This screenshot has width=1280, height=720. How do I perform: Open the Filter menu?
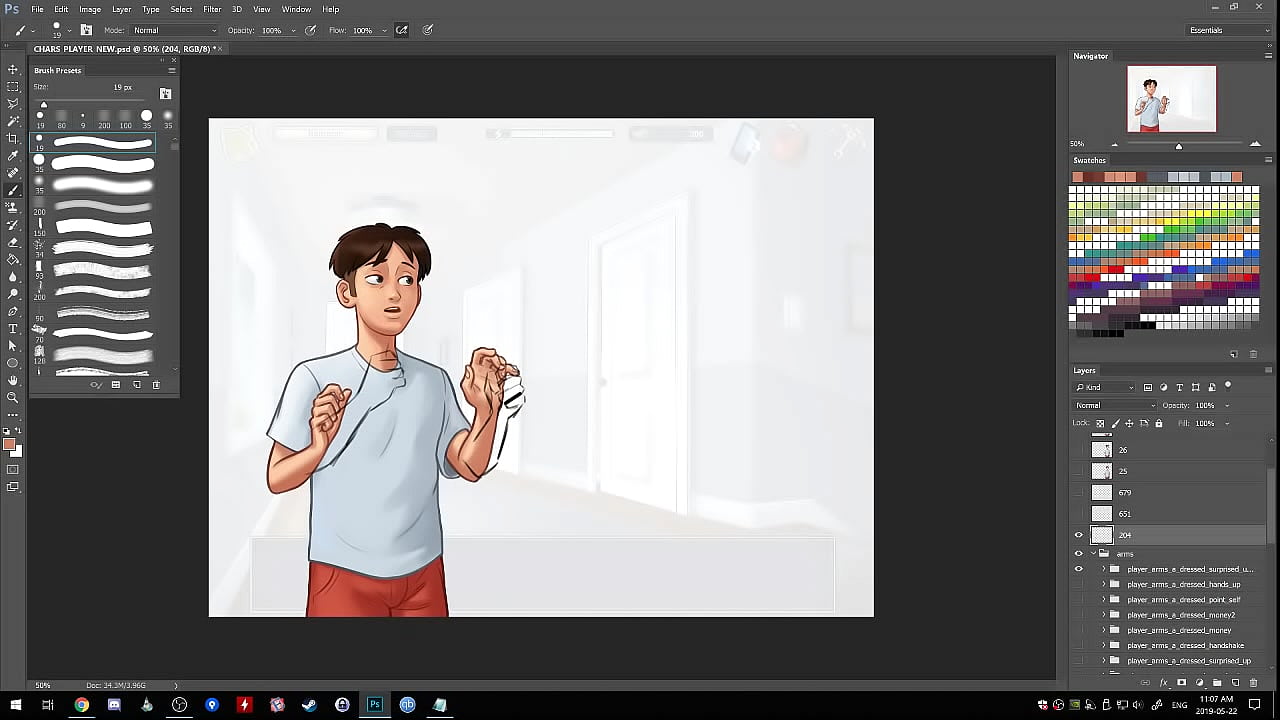pos(212,9)
